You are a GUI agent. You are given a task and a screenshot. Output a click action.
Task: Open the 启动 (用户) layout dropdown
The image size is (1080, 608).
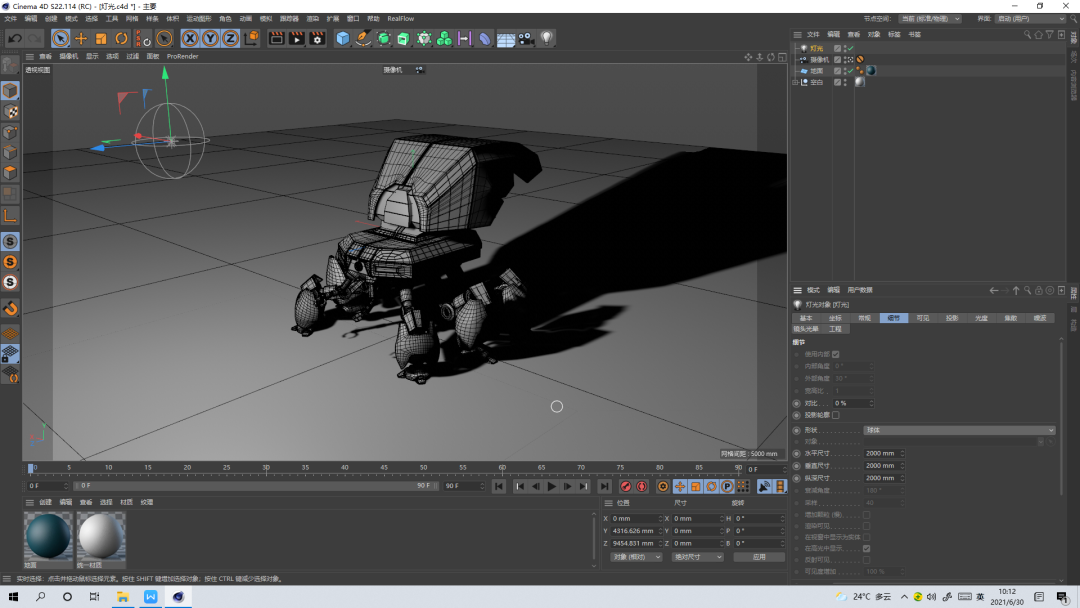pos(1030,19)
